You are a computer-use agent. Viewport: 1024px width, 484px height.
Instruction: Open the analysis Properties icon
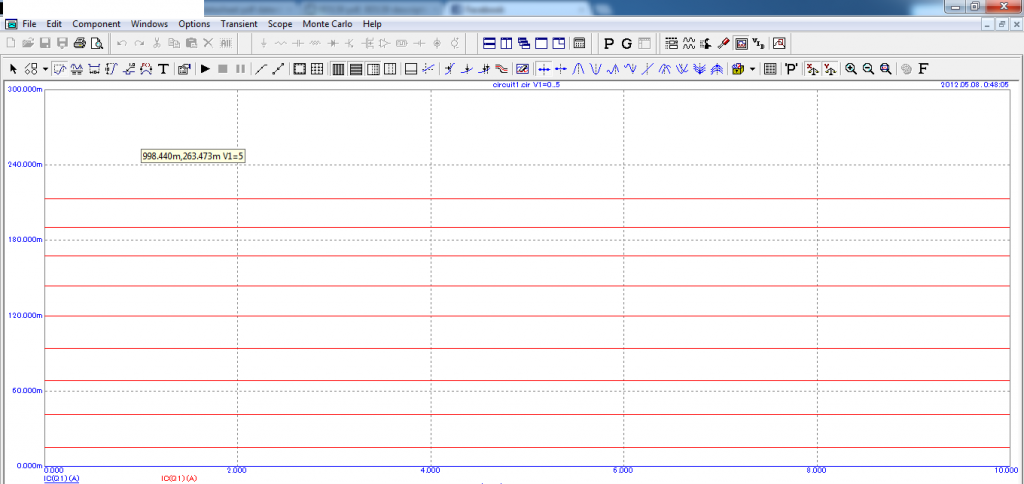click(184, 69)
